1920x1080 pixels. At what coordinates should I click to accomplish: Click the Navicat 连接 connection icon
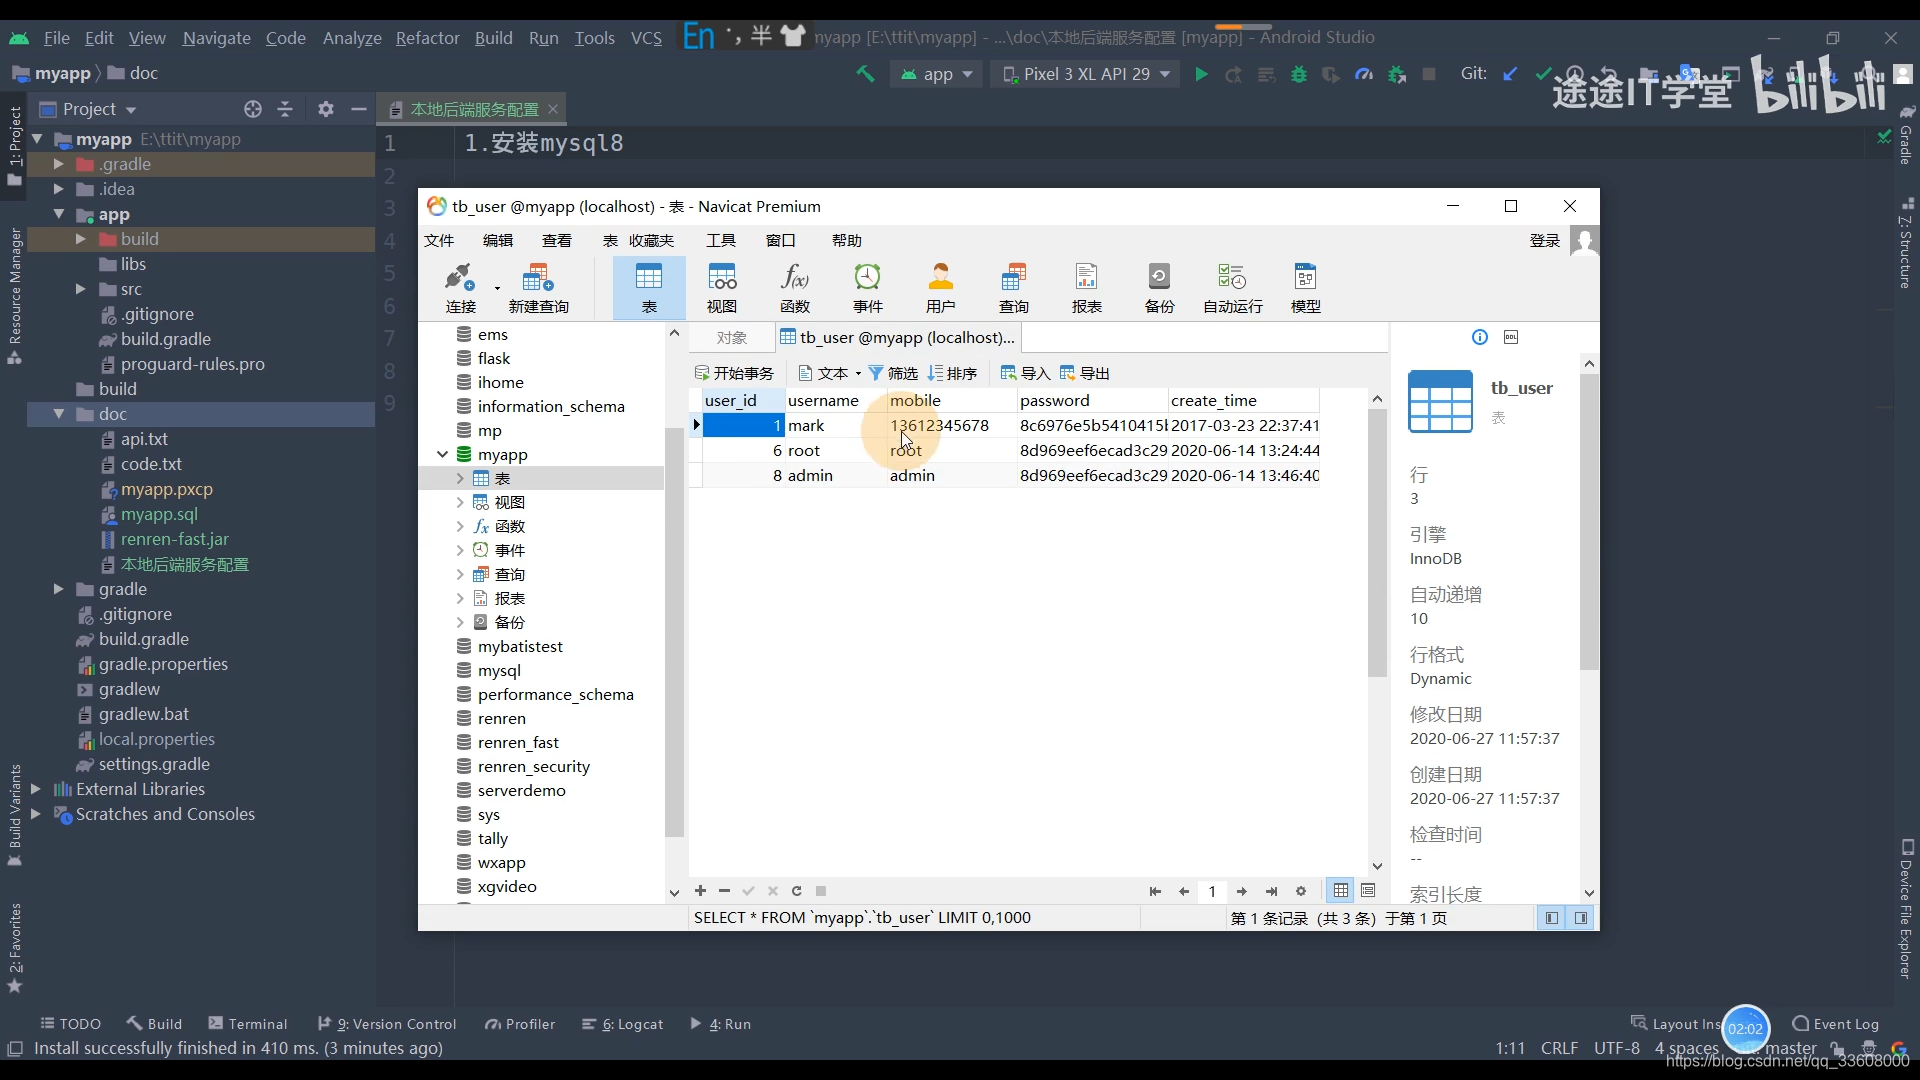[x=460, y=287]
